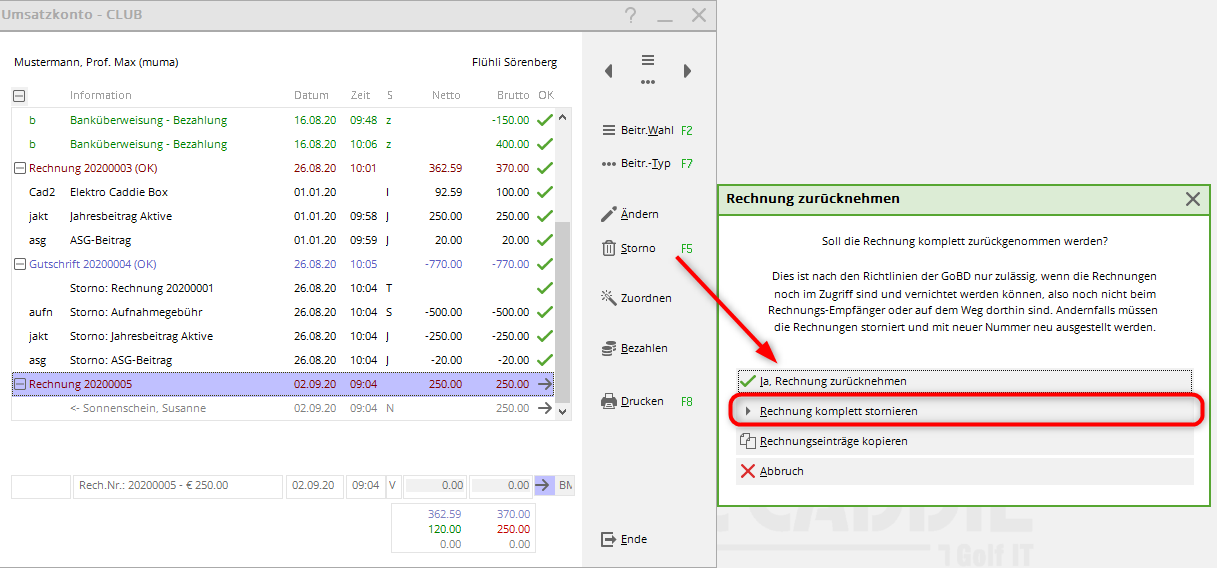Open the hamburger list menu icon

648,61
